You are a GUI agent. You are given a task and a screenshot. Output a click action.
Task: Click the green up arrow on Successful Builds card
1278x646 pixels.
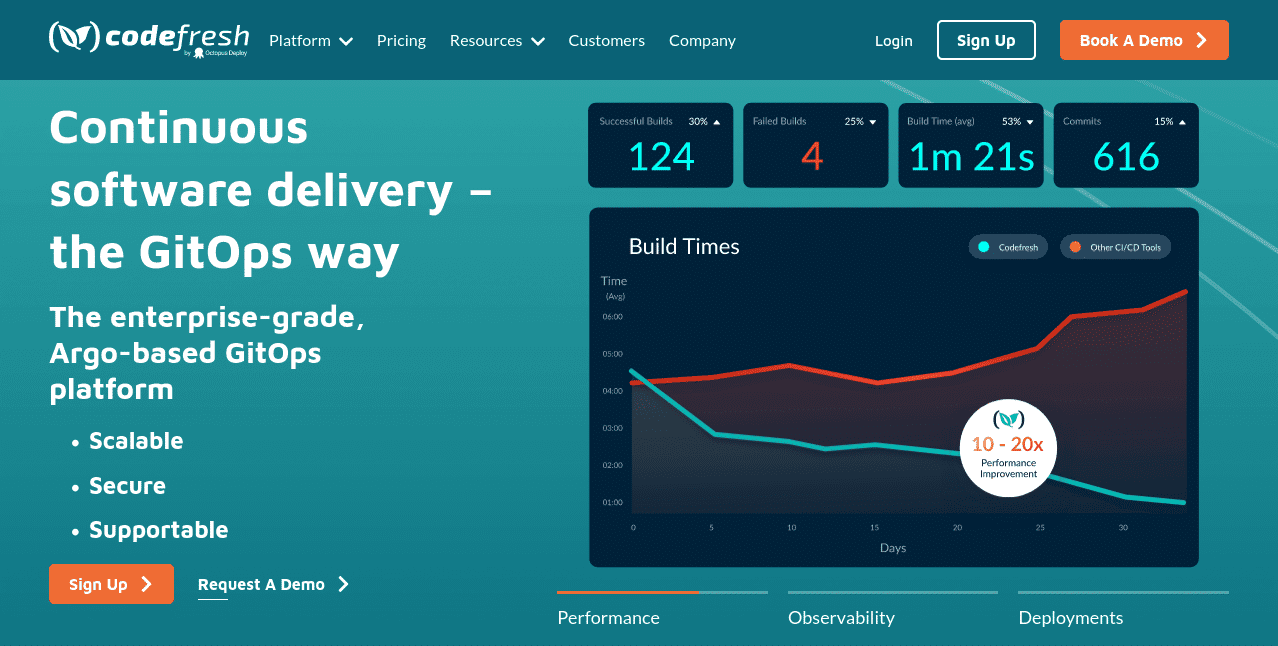tap(716, 121)
